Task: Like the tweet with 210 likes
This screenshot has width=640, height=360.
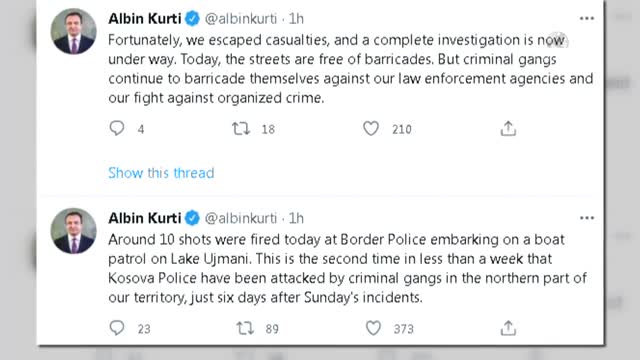Action: 371,129
